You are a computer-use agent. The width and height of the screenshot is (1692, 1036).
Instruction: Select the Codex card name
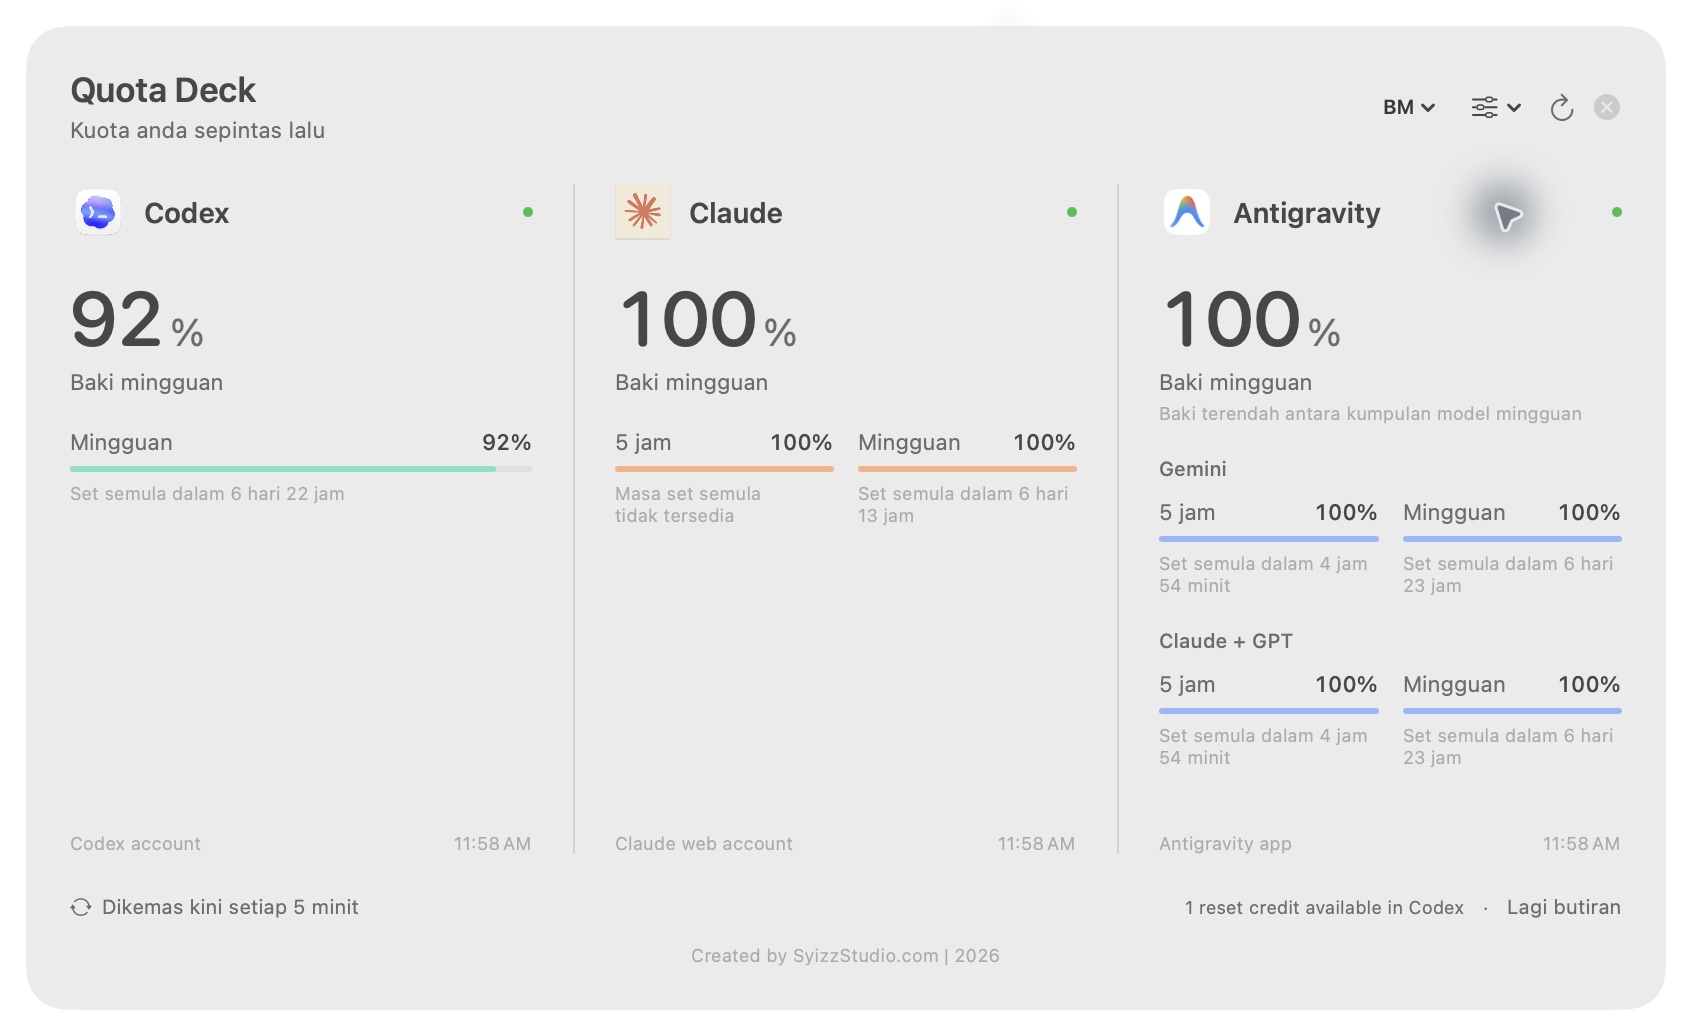pos(187,213)
